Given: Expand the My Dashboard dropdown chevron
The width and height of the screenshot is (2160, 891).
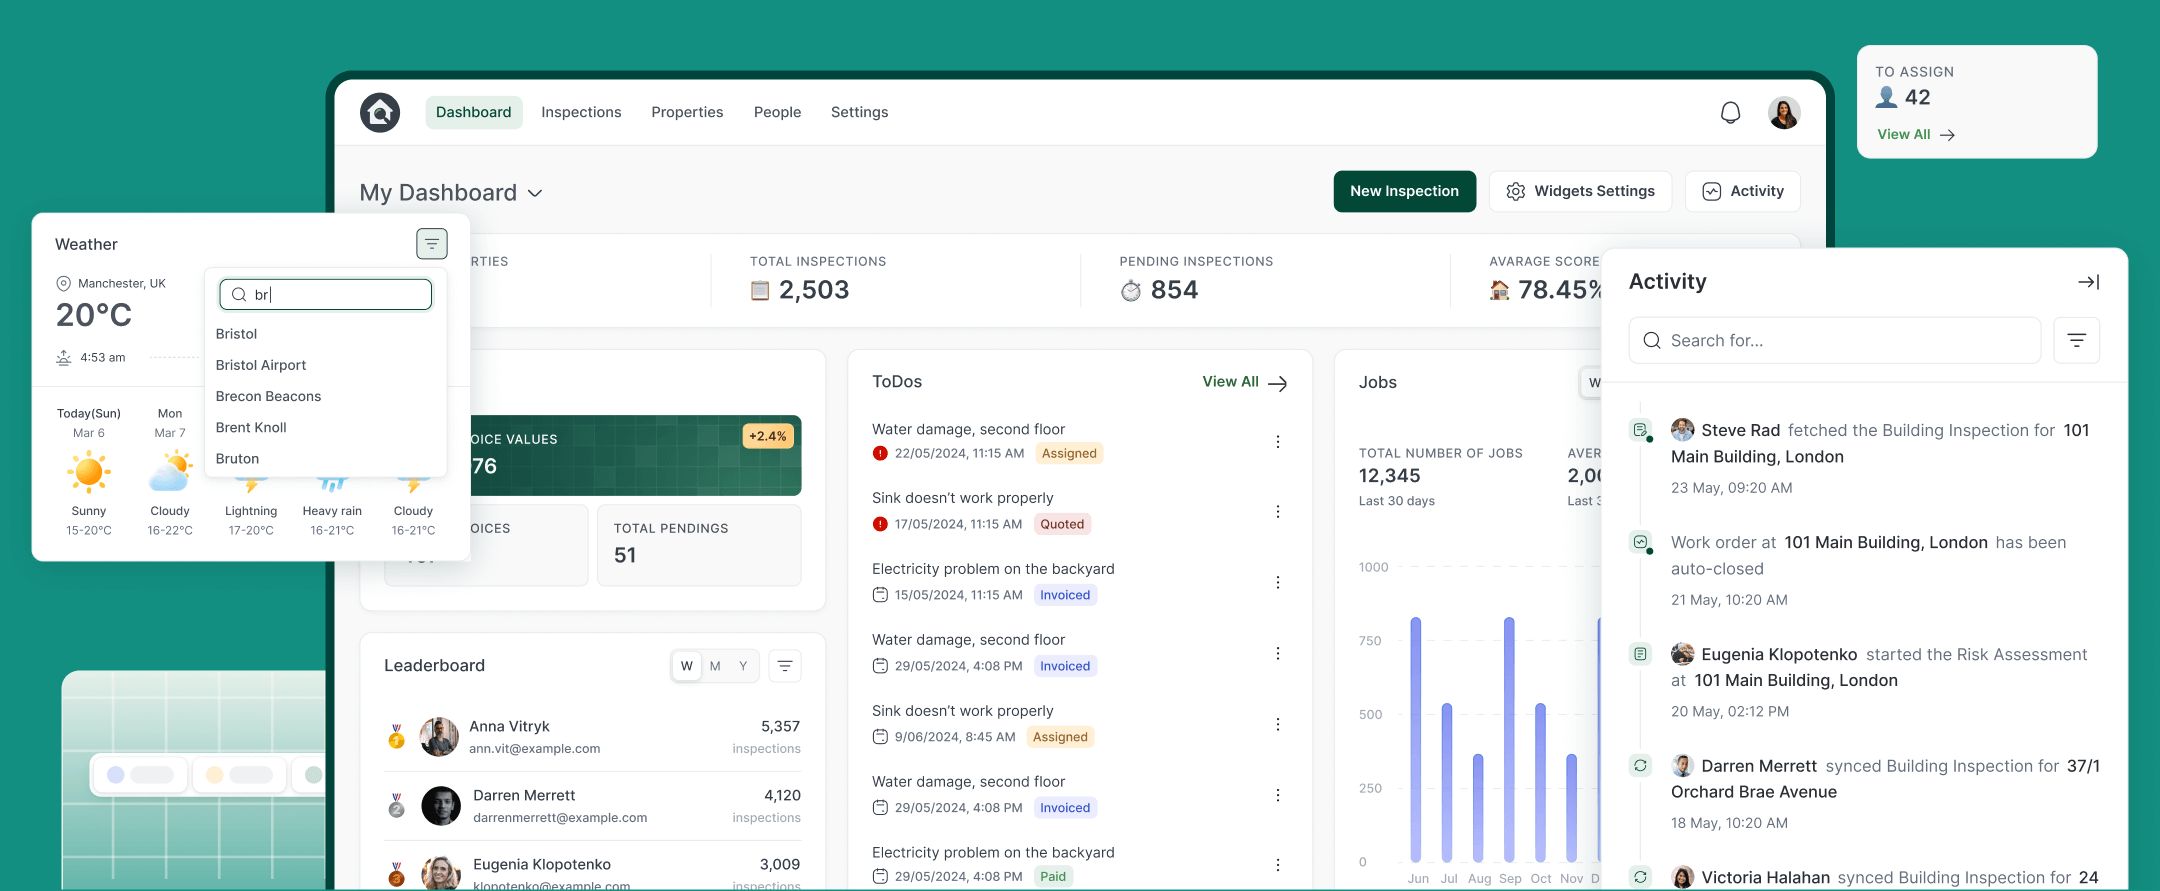Looking at the screenshot, I should [x=535, y=193].
